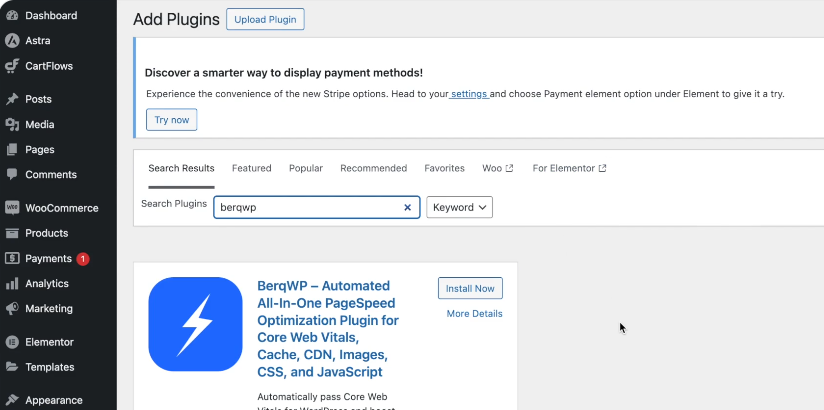
Task: Click the Elementor circle icon
Action: coord(12,342)
